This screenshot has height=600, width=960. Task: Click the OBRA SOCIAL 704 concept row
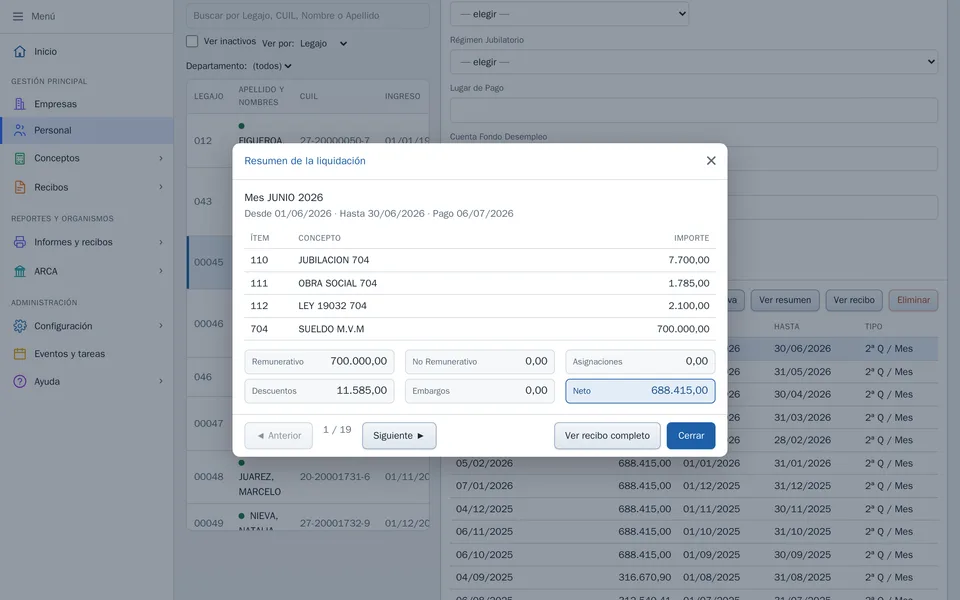tap(480, 283)
